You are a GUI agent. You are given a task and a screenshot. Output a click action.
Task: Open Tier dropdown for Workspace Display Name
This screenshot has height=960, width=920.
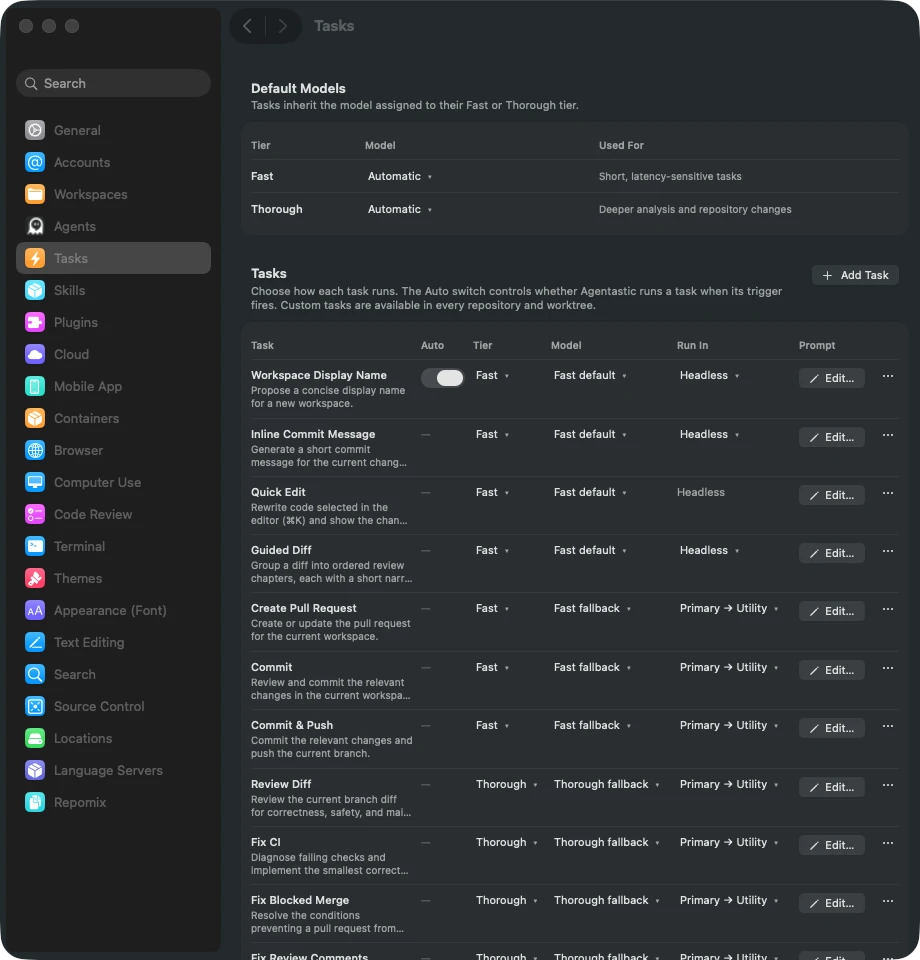coord(492,375)
